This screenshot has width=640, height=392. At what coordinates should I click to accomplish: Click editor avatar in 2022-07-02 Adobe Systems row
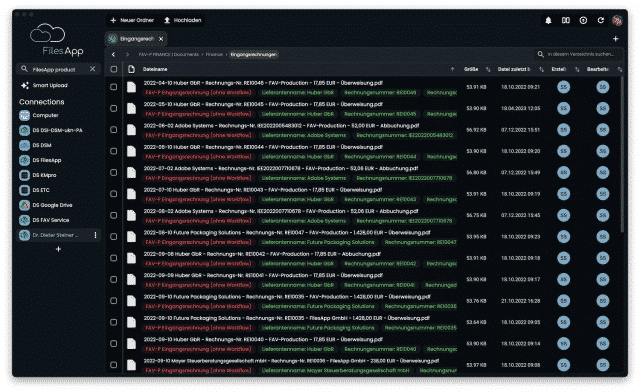603,172
